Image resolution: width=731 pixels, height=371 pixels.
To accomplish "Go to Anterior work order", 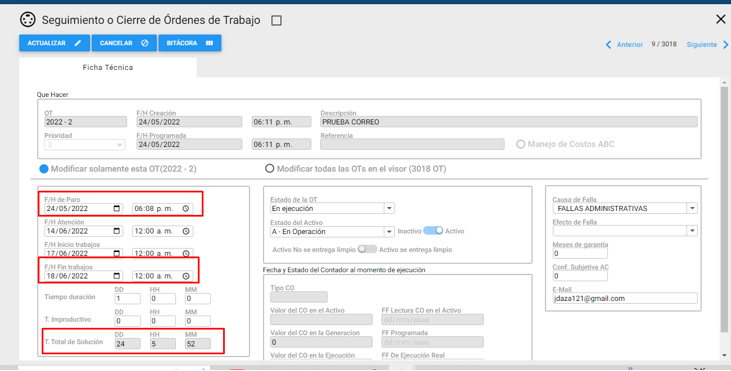I will [630, 44].
